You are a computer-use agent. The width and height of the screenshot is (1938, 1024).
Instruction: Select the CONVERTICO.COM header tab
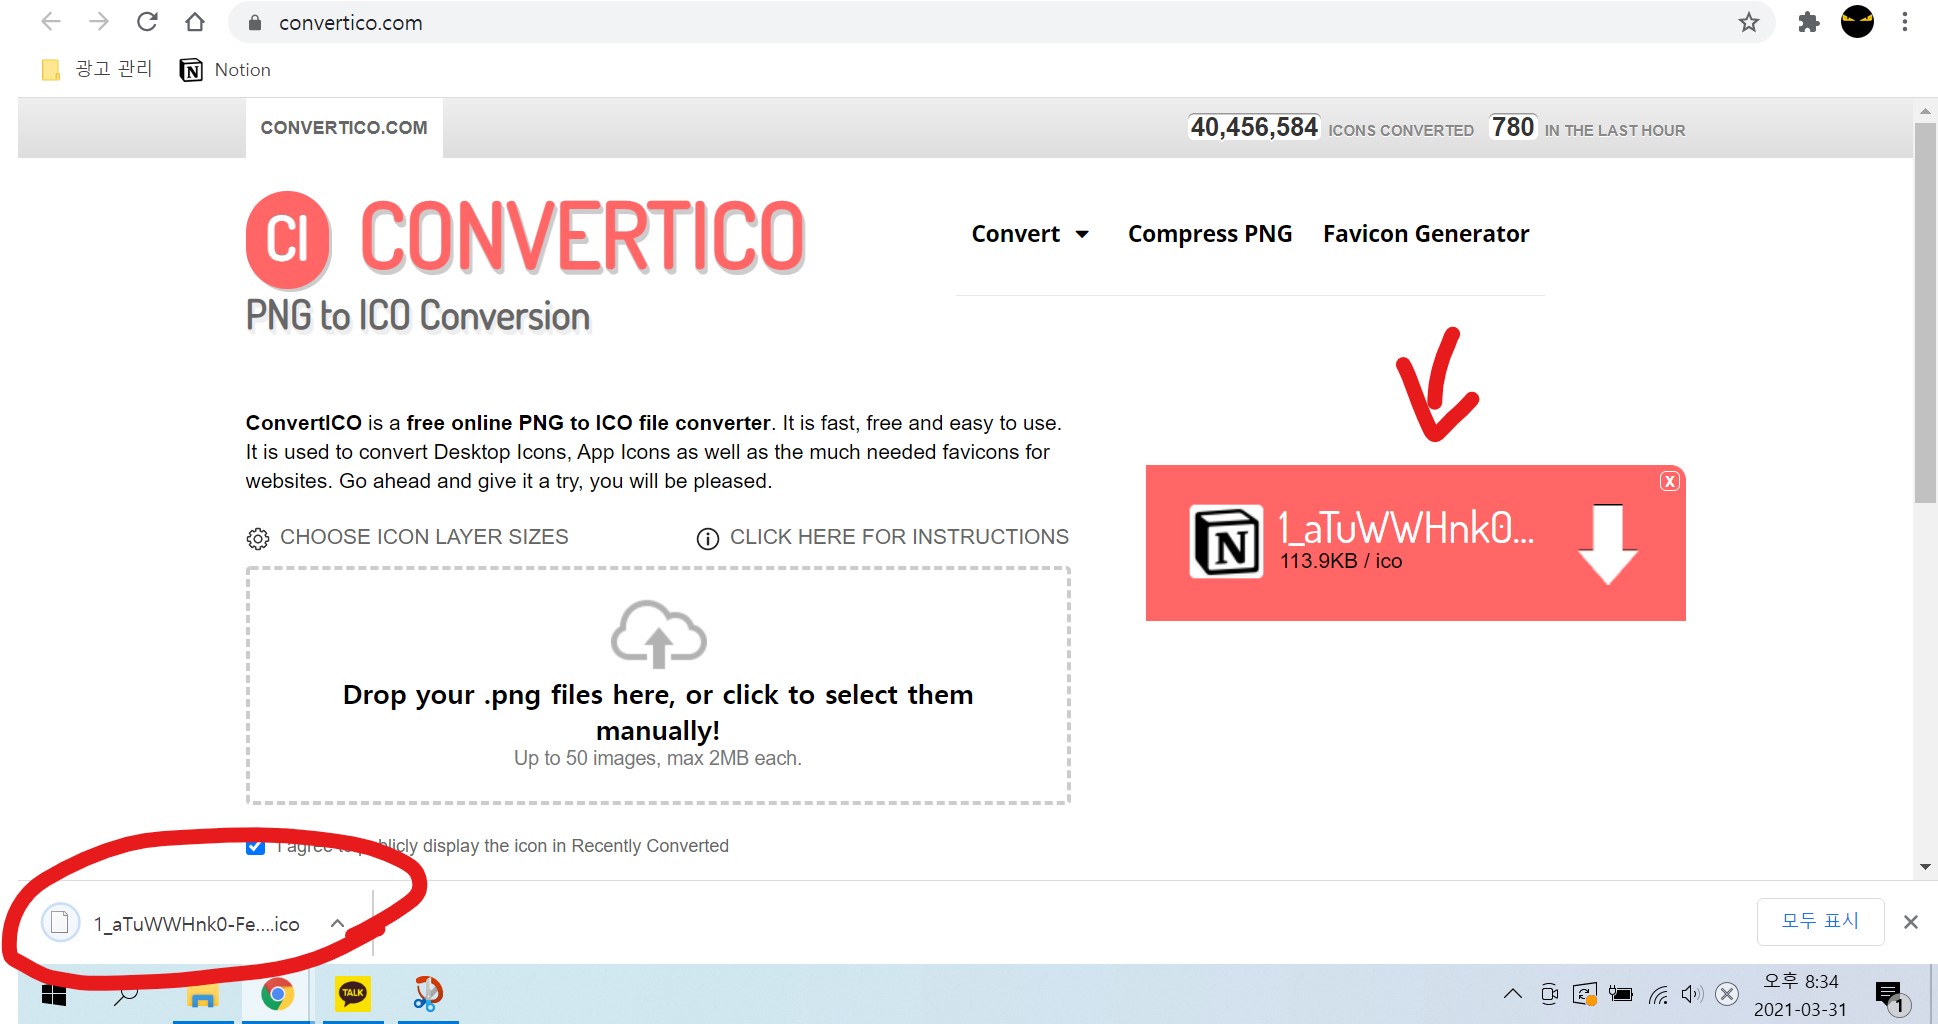click(344, 128)
